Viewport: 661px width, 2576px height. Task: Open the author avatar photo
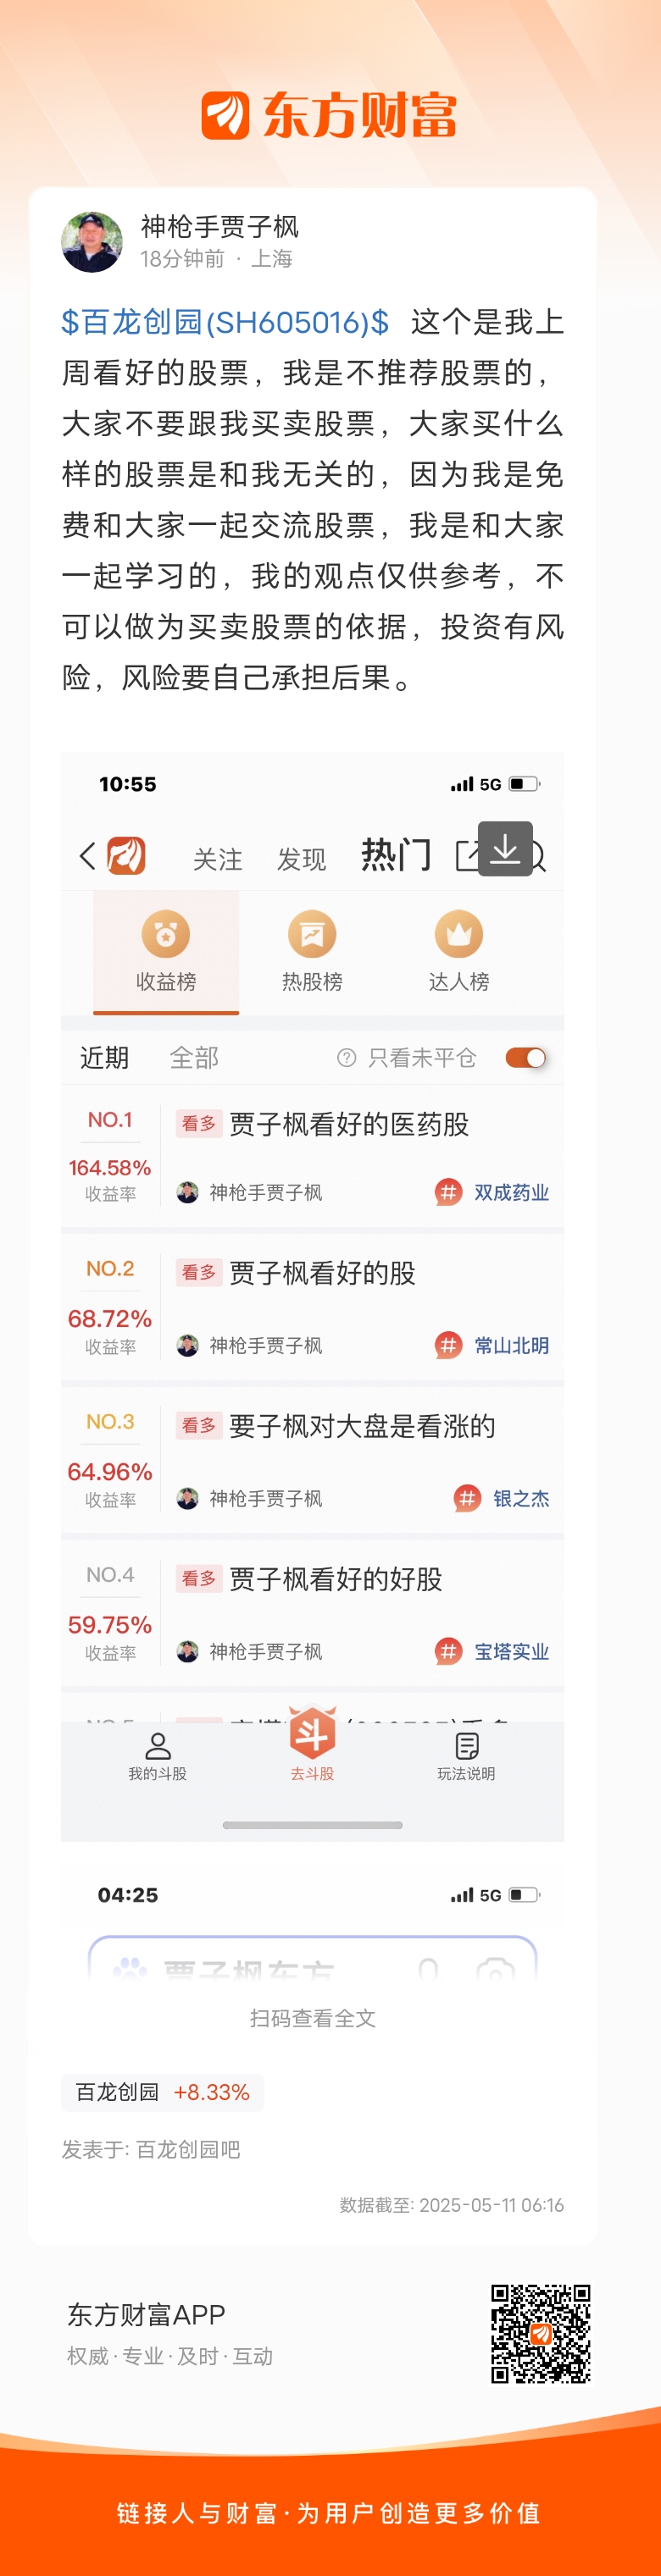[92, 242]
